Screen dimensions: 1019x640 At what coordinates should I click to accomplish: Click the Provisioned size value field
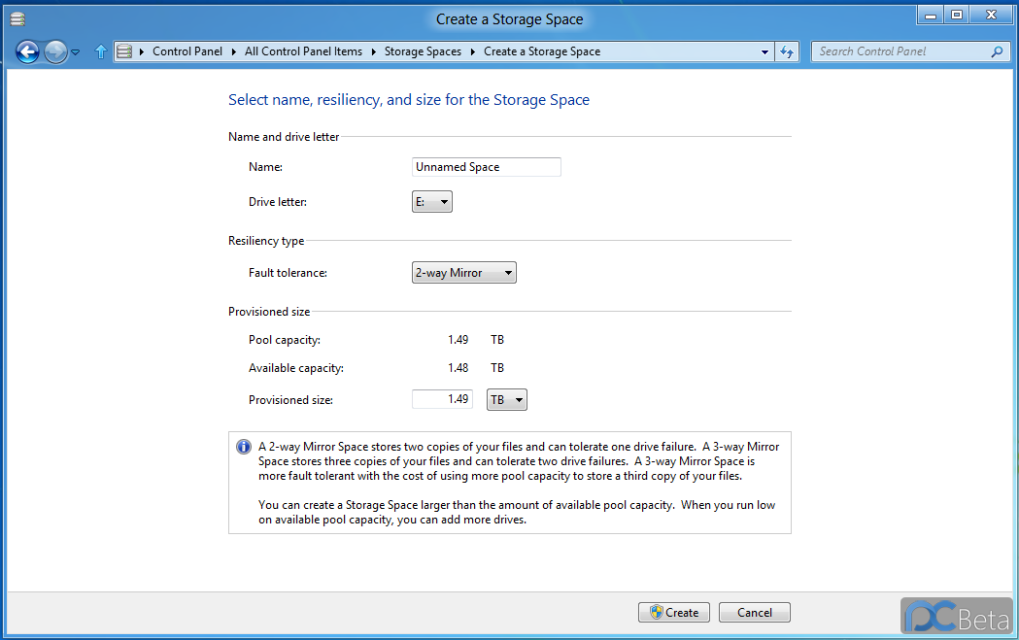pos(442,399)
